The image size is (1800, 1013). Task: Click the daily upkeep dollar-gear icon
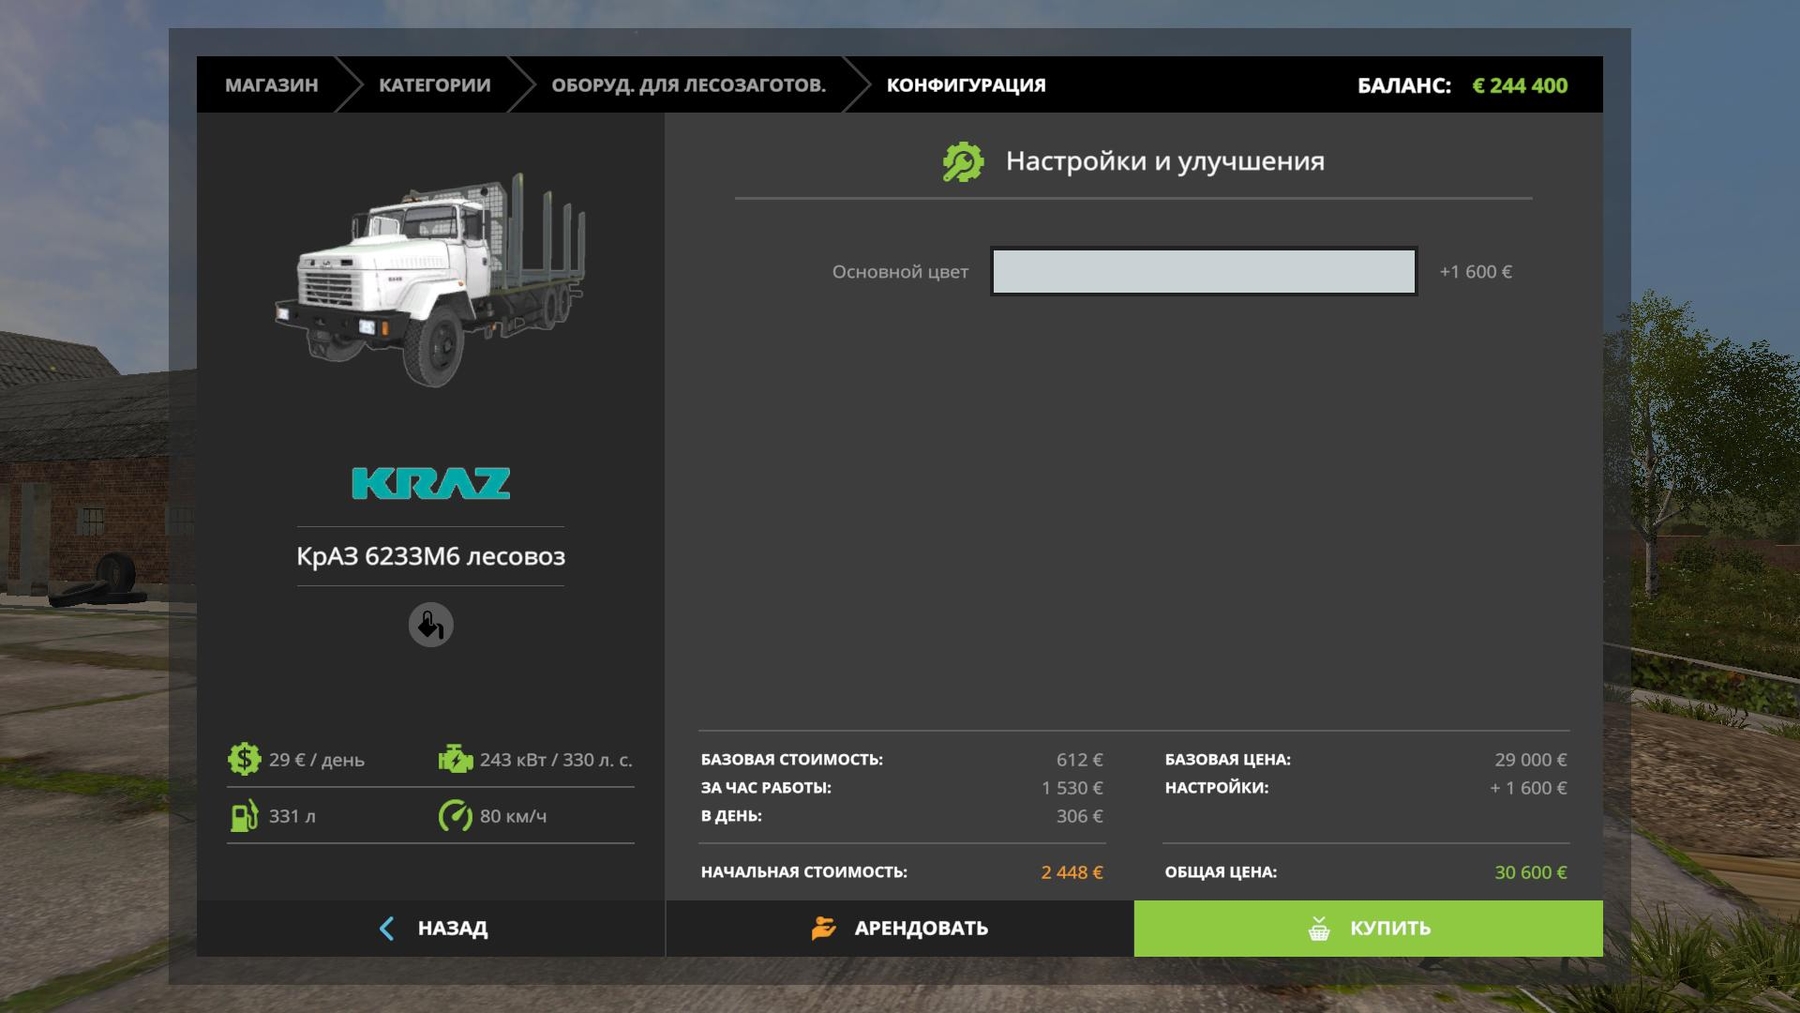pos(244,760)
